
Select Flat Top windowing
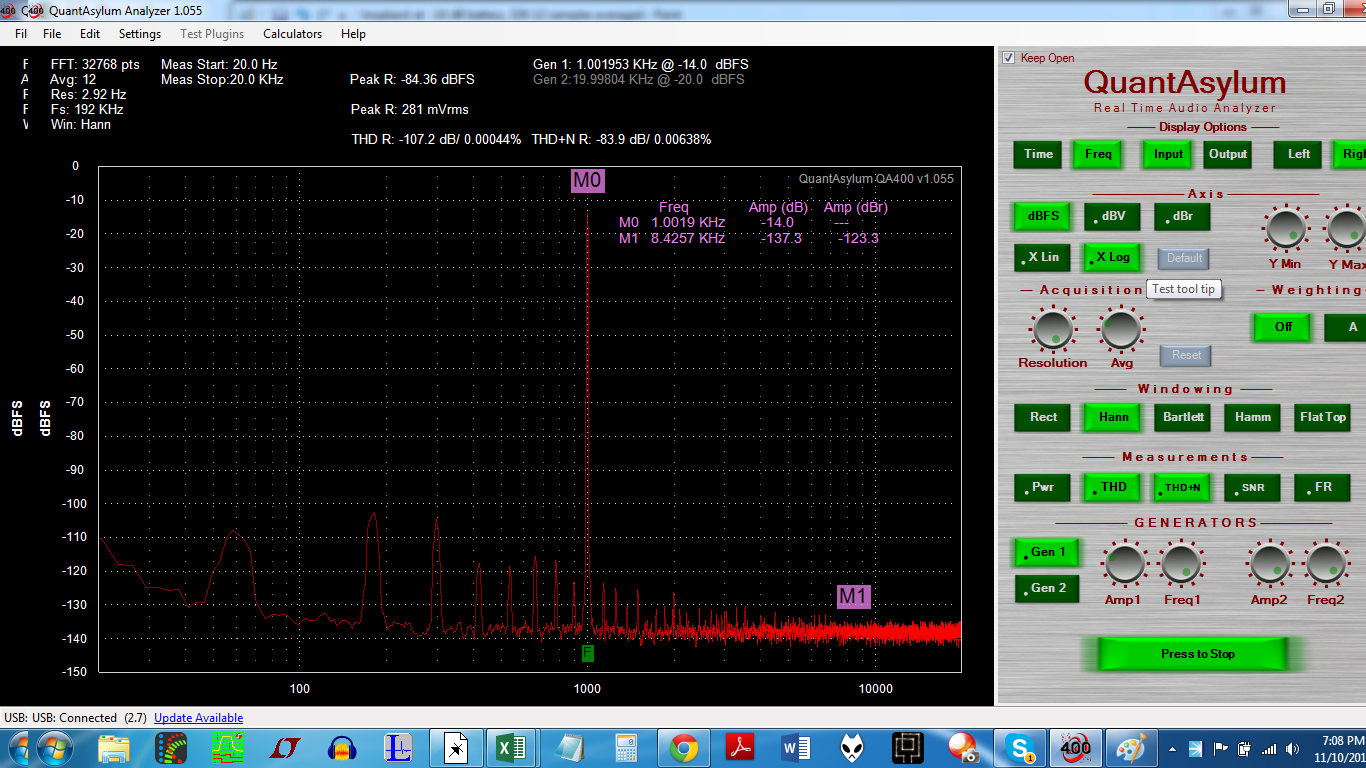click(1322, 417)
